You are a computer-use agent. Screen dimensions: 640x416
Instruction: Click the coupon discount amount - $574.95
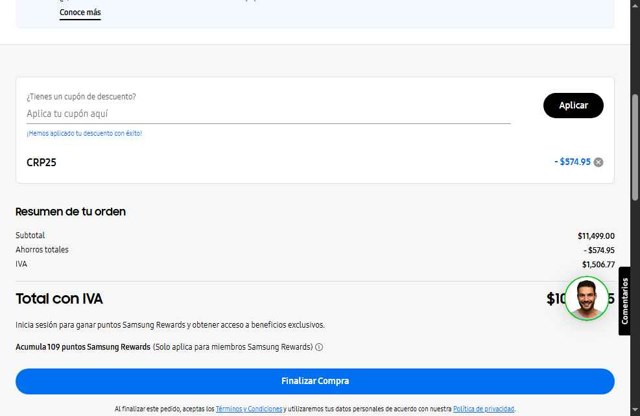(x=572, y=162)
